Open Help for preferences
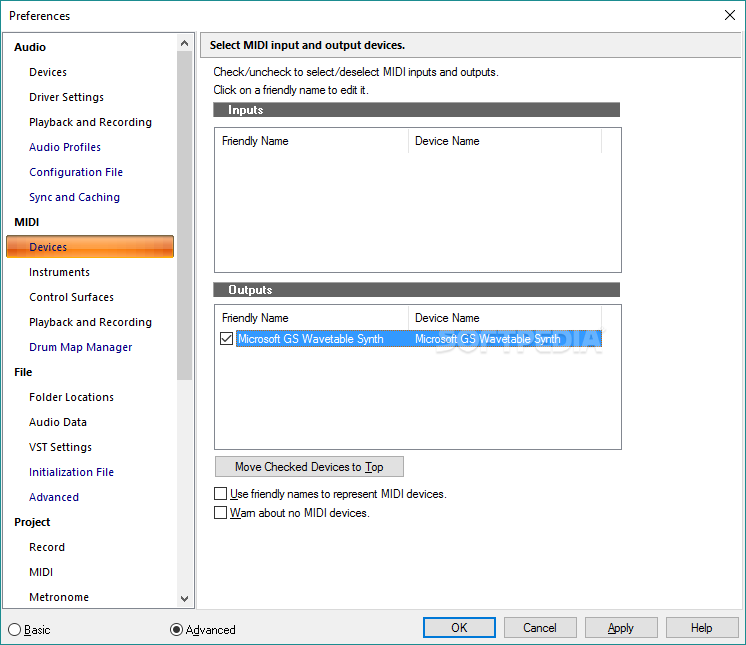The image size is (746, 645). 702,628
